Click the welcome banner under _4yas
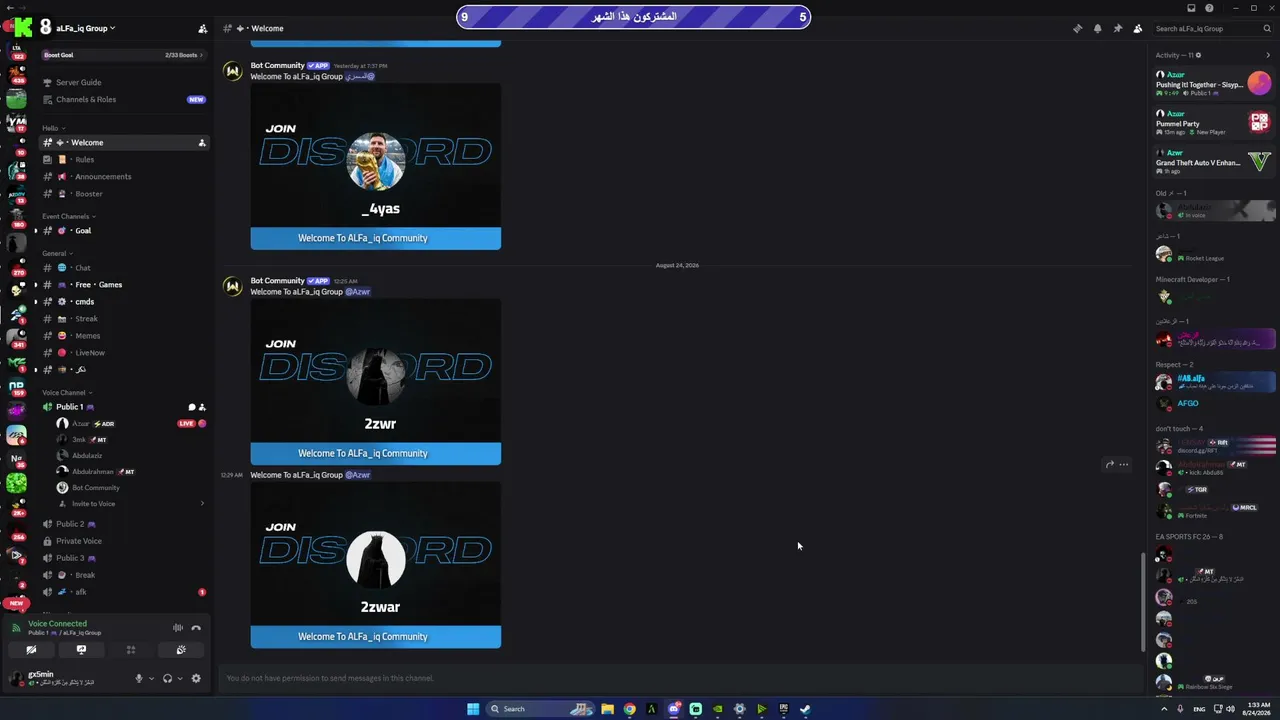The width and height of the screenshot is (1280, 720). point(376,238)
